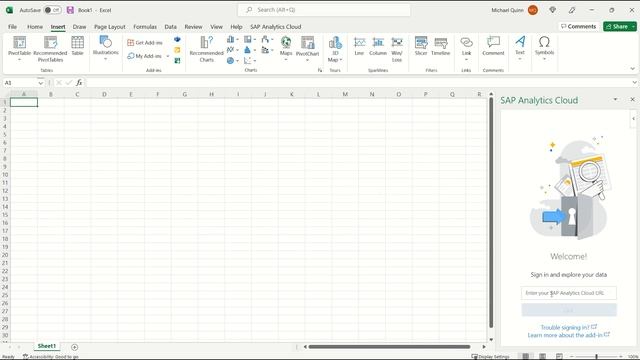
Task: Insert a hierarchy chart
Action: [250, 39]
